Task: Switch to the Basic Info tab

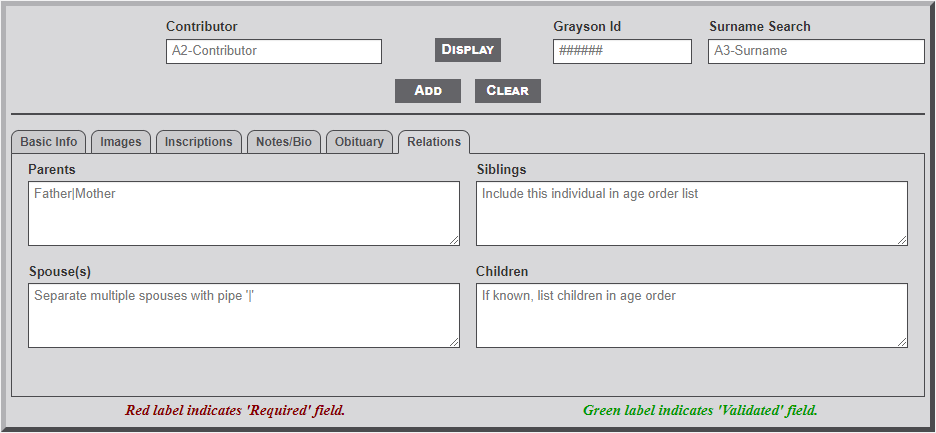Action: pos(49,142)
